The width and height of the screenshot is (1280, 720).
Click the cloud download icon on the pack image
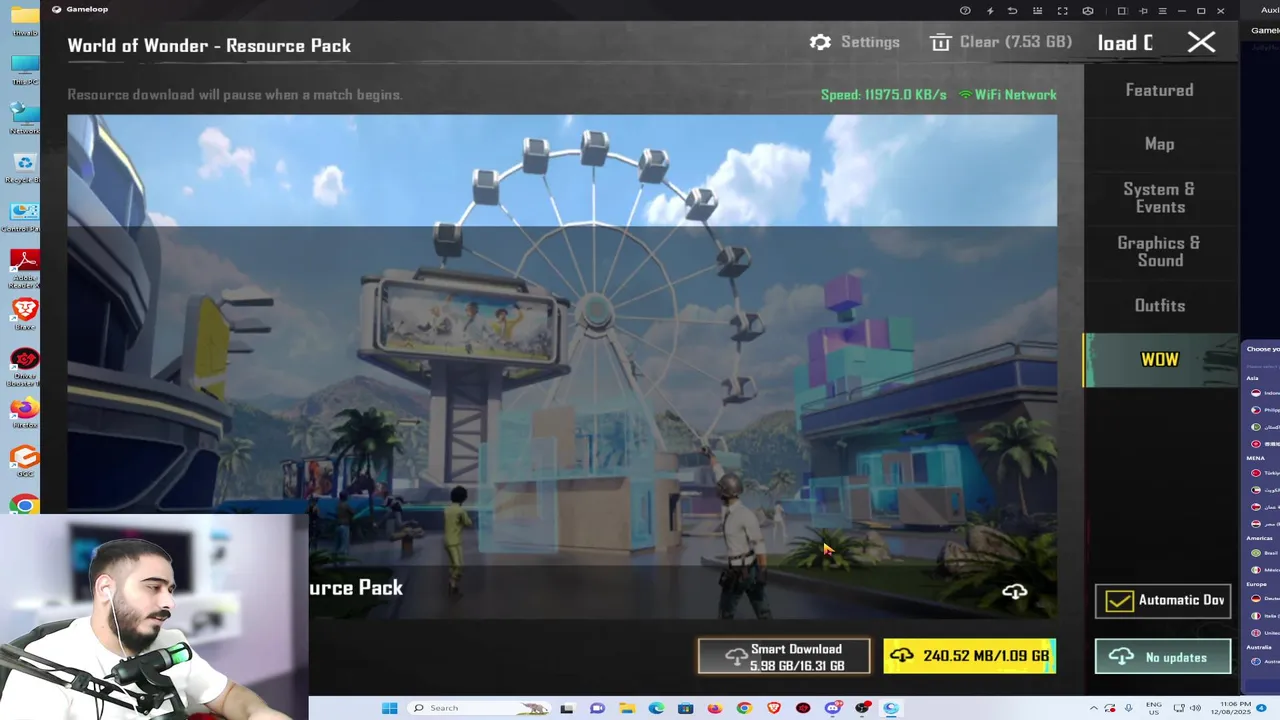click(x=1015, y=592)
